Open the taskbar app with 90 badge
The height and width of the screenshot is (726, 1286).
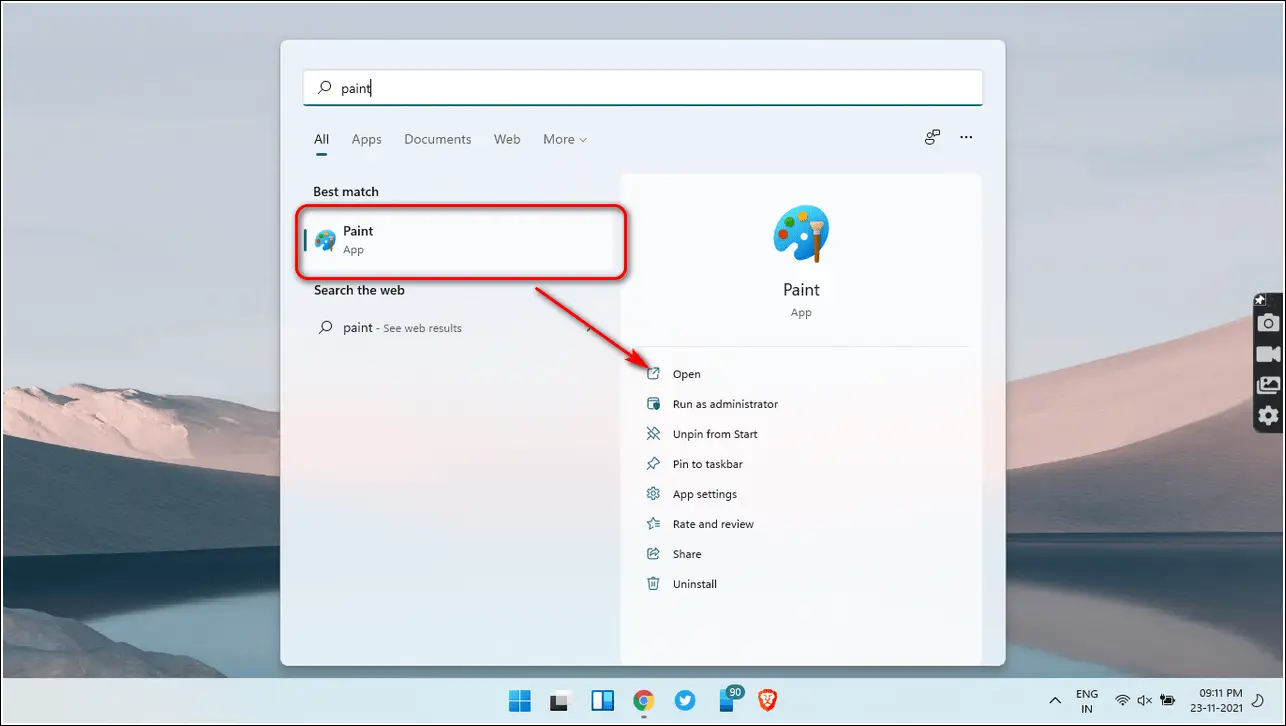729,699
